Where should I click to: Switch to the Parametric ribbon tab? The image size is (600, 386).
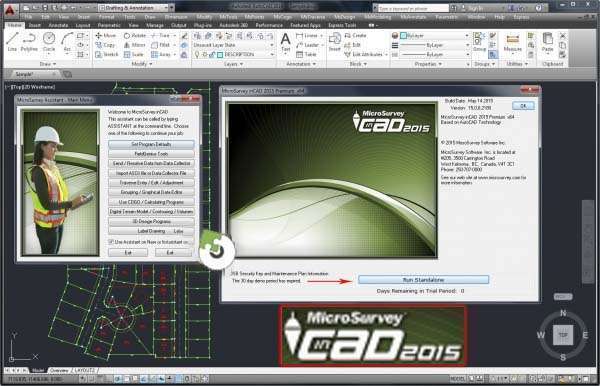[109, 25]
